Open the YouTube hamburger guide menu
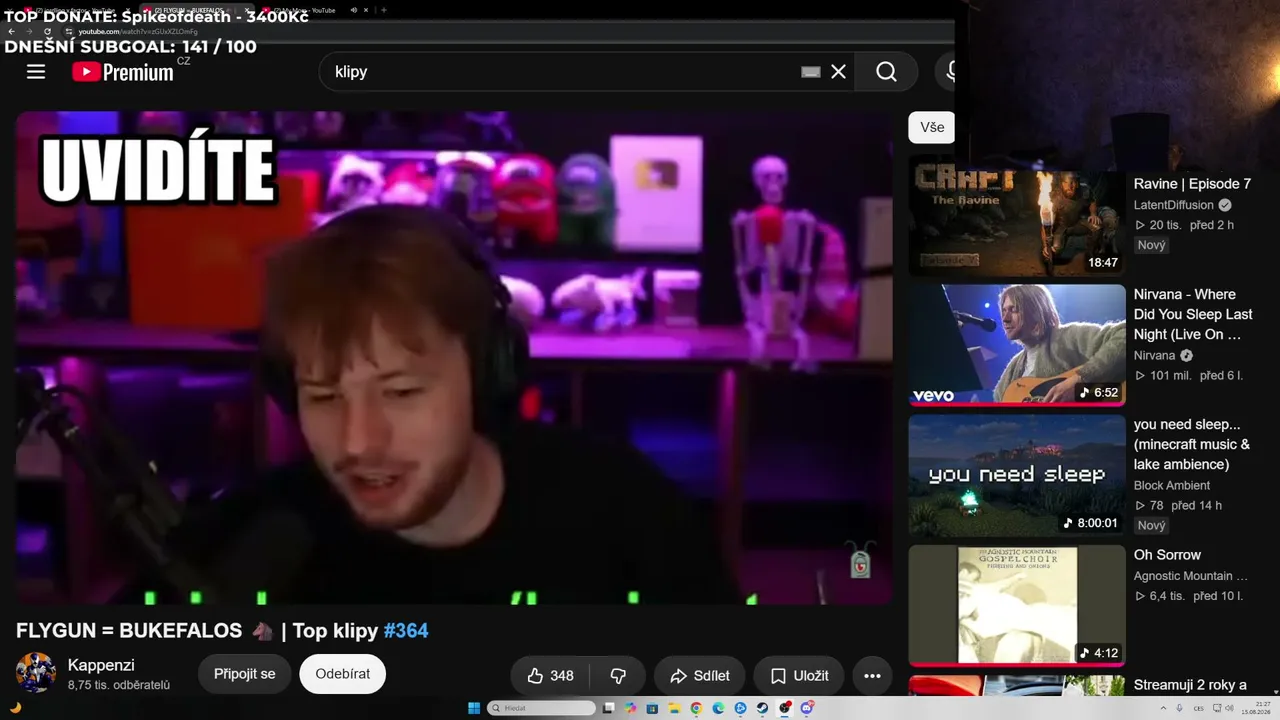This screenshot has width=1280, height=720. (36, 72)
